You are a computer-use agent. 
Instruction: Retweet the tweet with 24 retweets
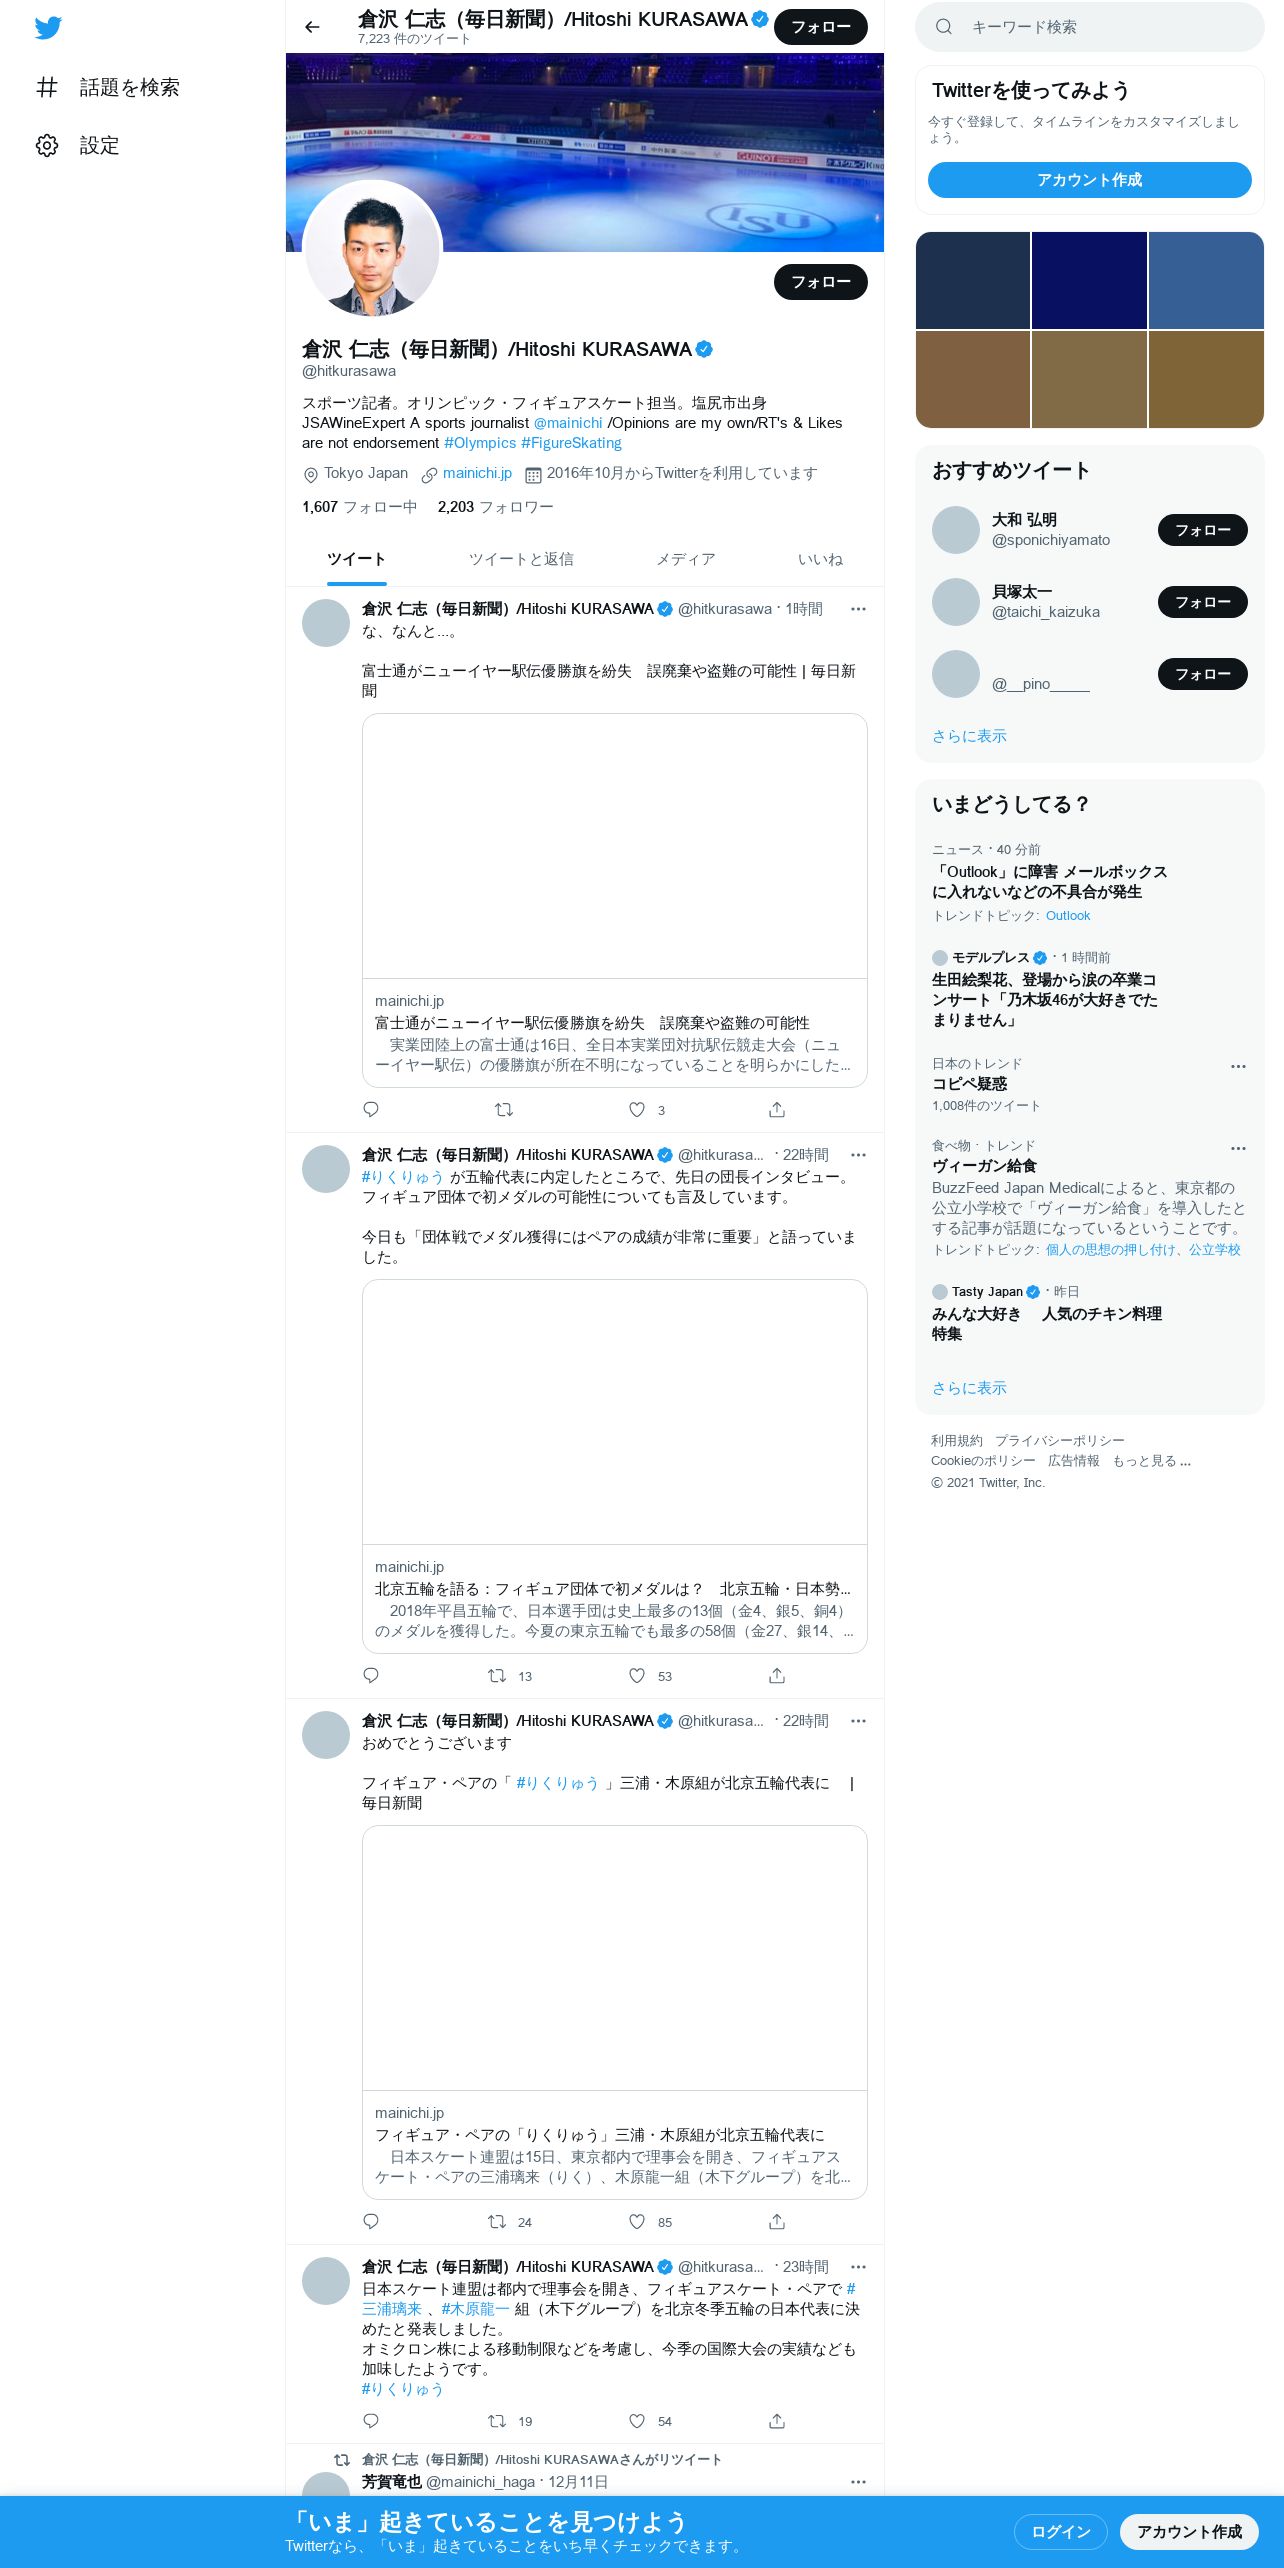(x=497, y=2221)
